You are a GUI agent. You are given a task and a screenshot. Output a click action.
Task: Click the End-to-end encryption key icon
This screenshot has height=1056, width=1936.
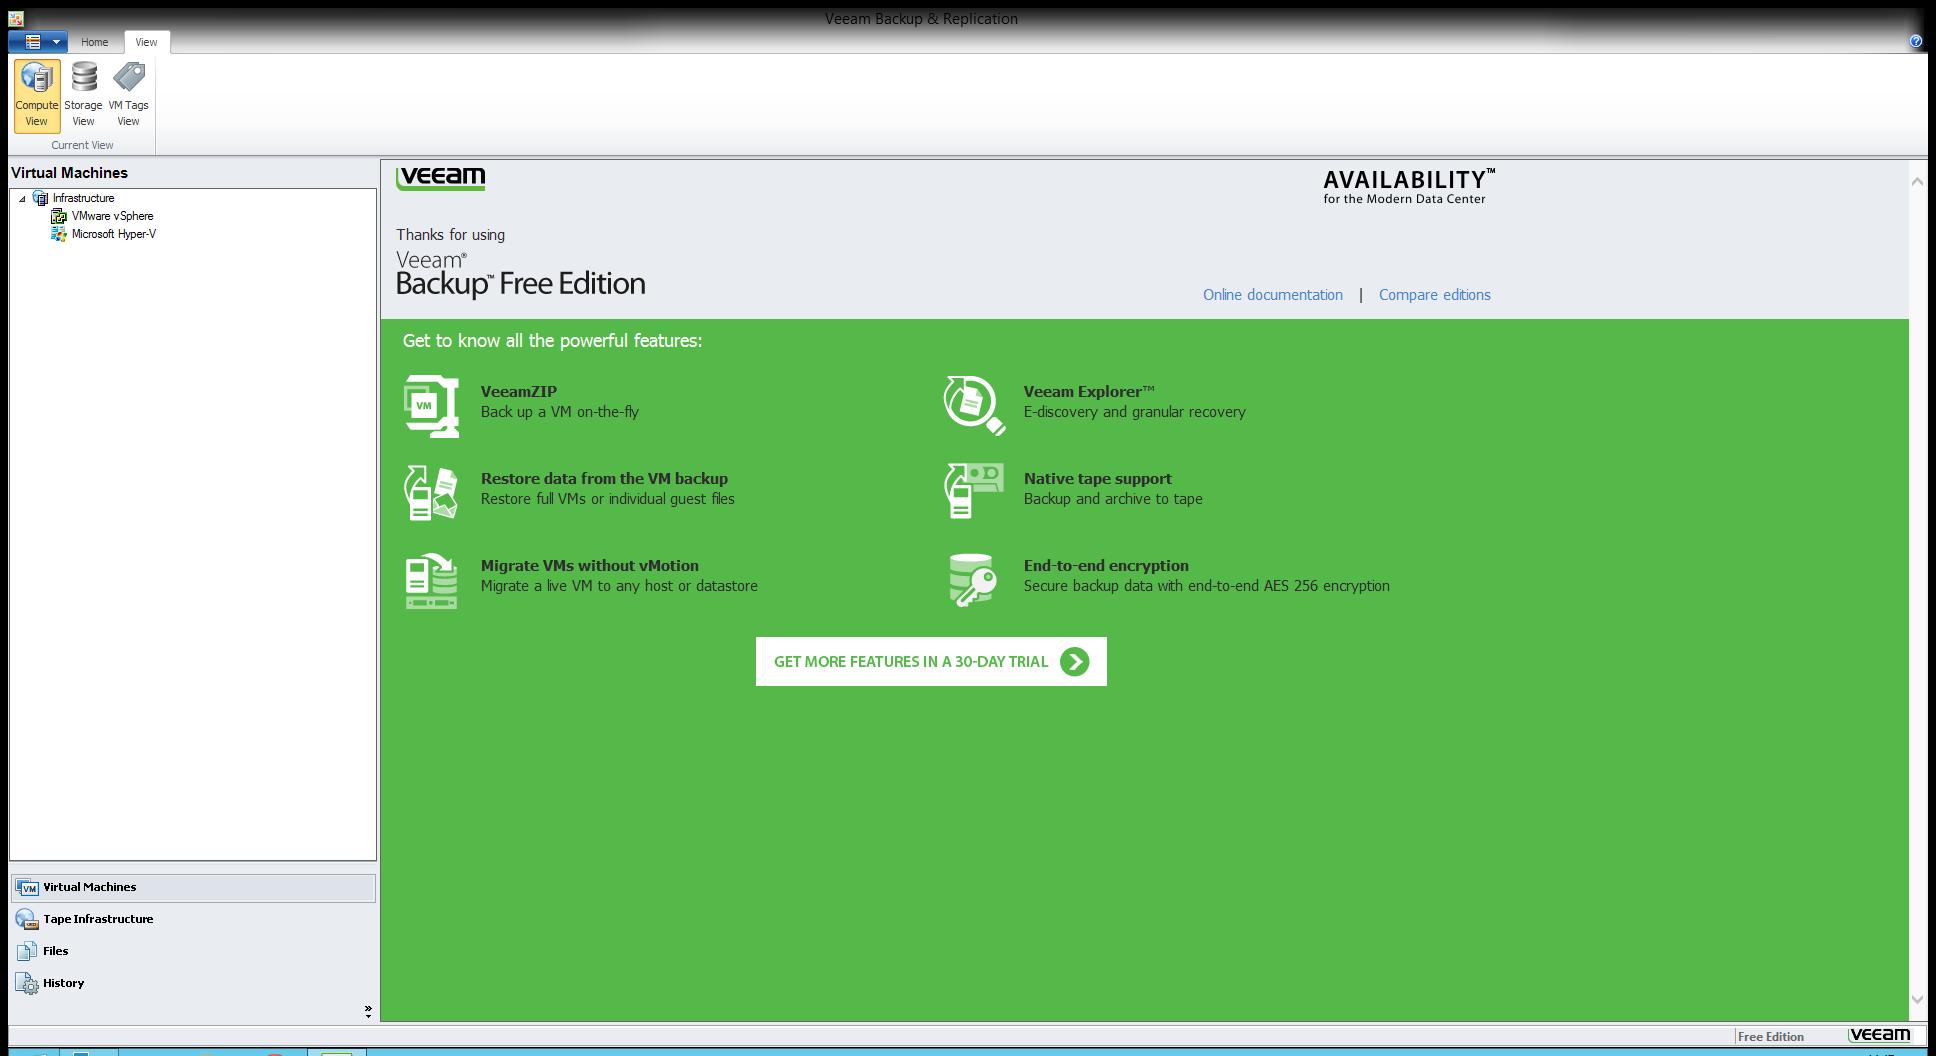(x=973, y=580)
